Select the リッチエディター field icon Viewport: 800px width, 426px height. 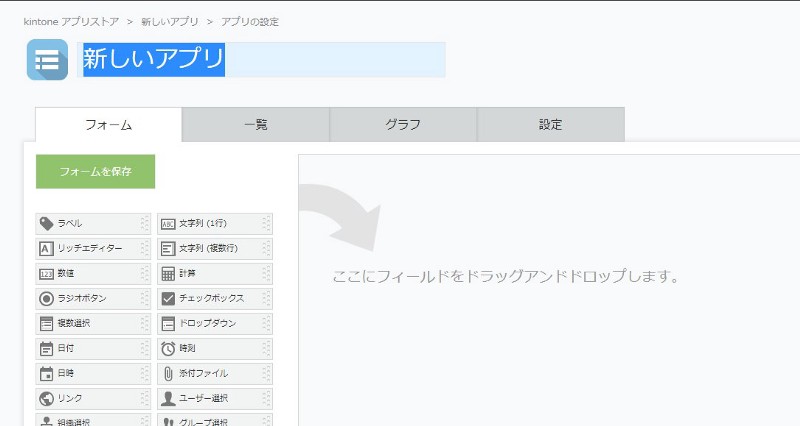click(x=46, y=249)
